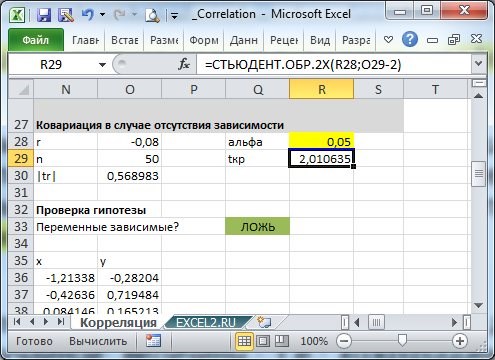Viewport: 495px width, 360px height.
Task: Open Print Preview from quick access toolbar
Action: pos(153,15)
